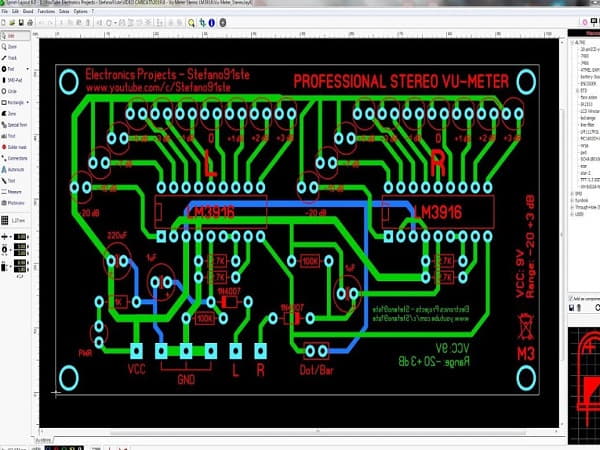The image size is (600, 450).
Task: Open the File menu
Action: point(4,11)
